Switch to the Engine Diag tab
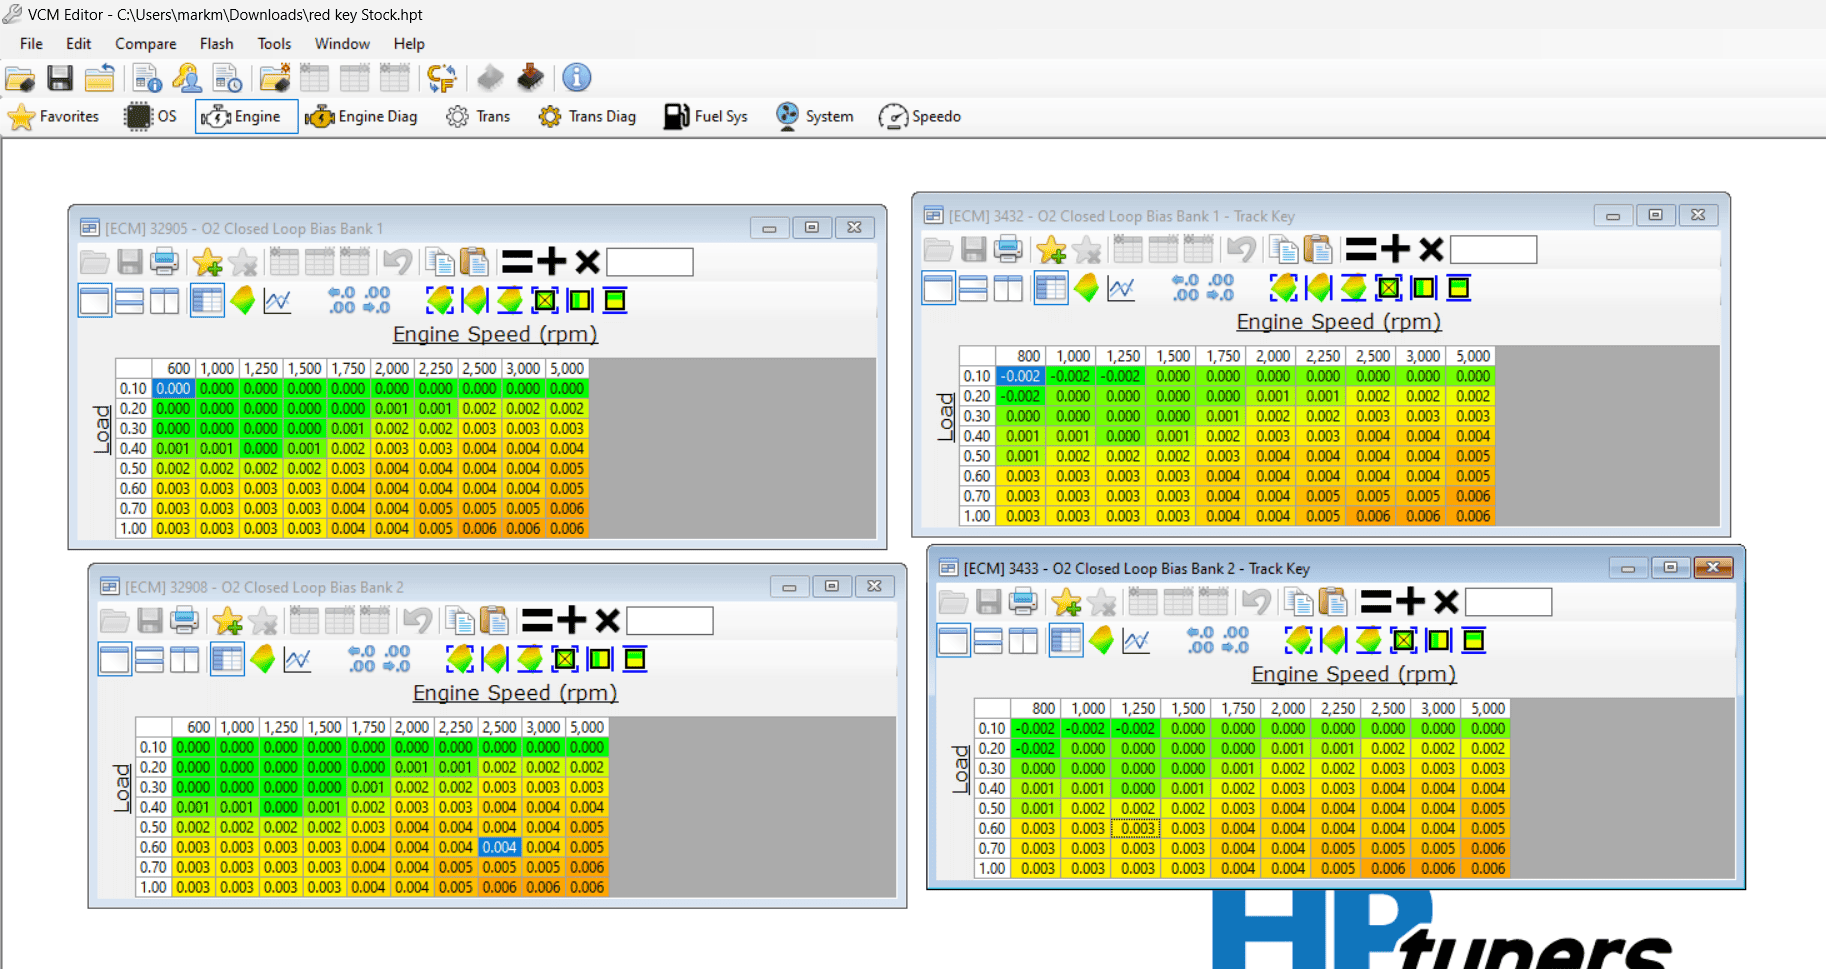 tap(362, 117)
